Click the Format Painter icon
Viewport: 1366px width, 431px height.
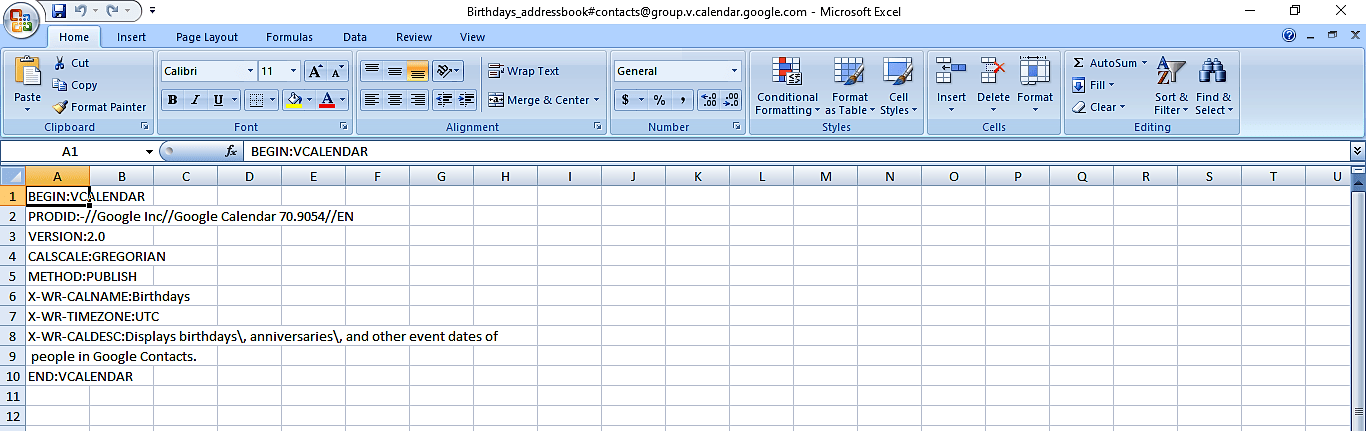pyautogui.click(x=60, y=107)
